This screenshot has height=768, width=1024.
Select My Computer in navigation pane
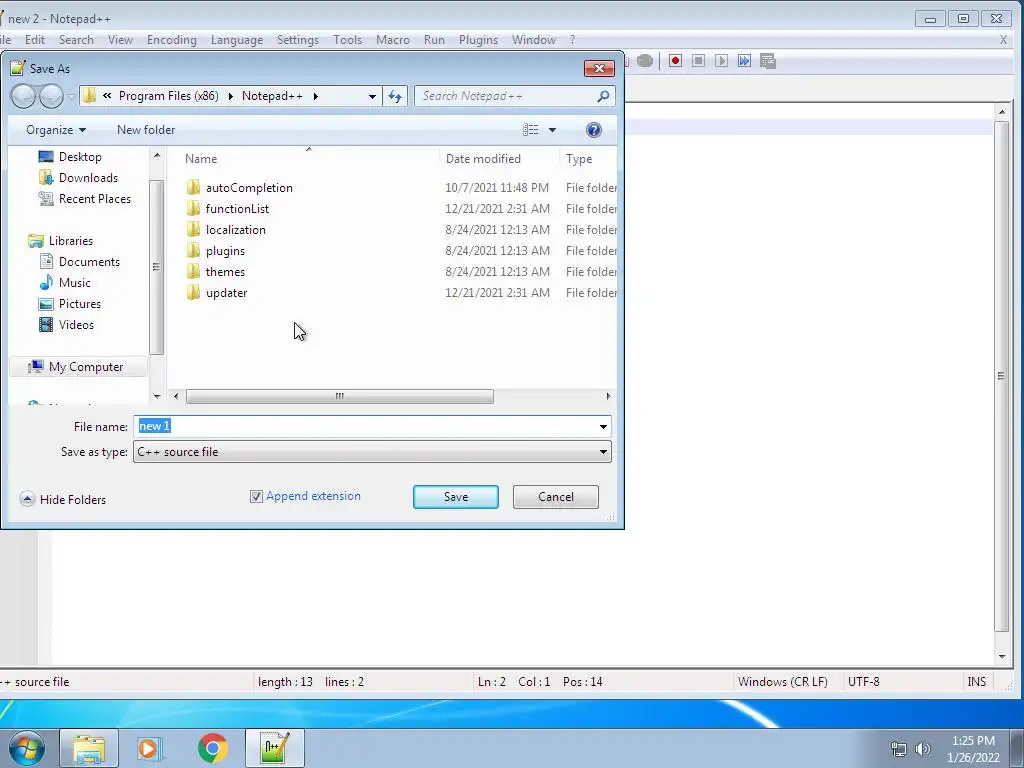pos(80,367)
